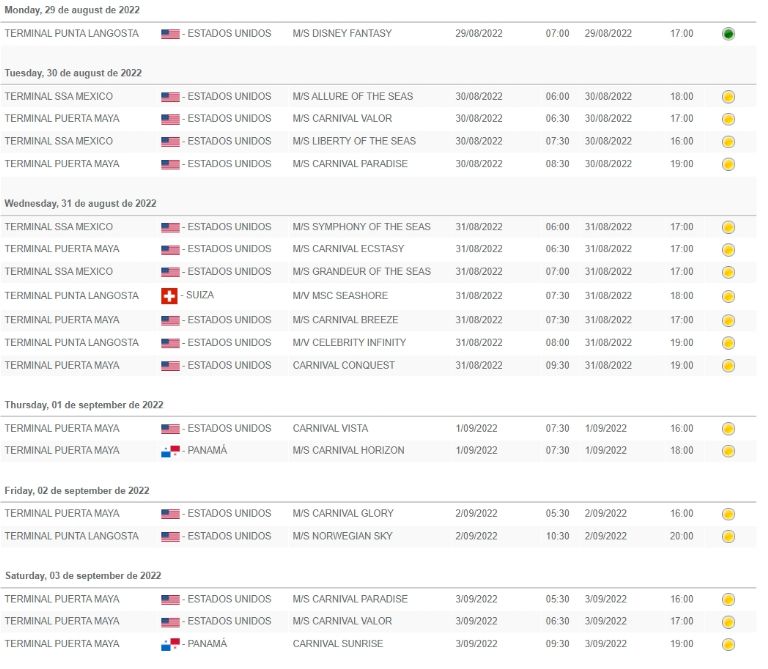Click departure time 20:00 for Norwegian Sky

682,536
